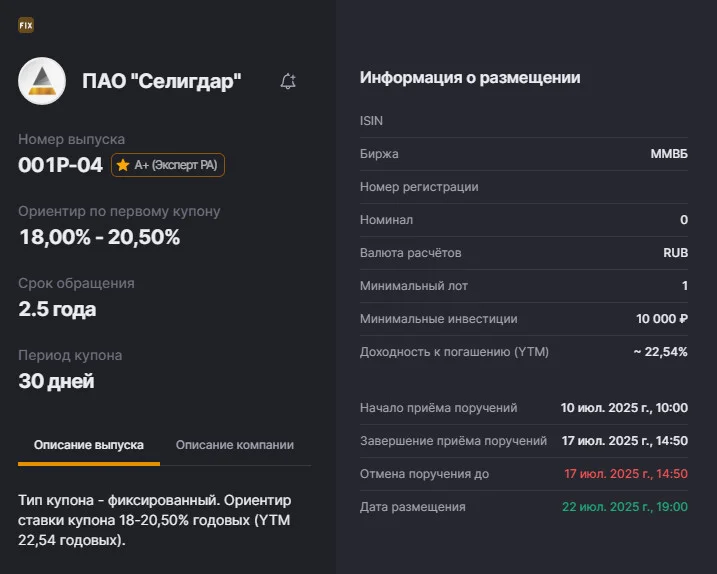
Task: Click the exchange value ММВБ
Action: (x=669, y=154)
